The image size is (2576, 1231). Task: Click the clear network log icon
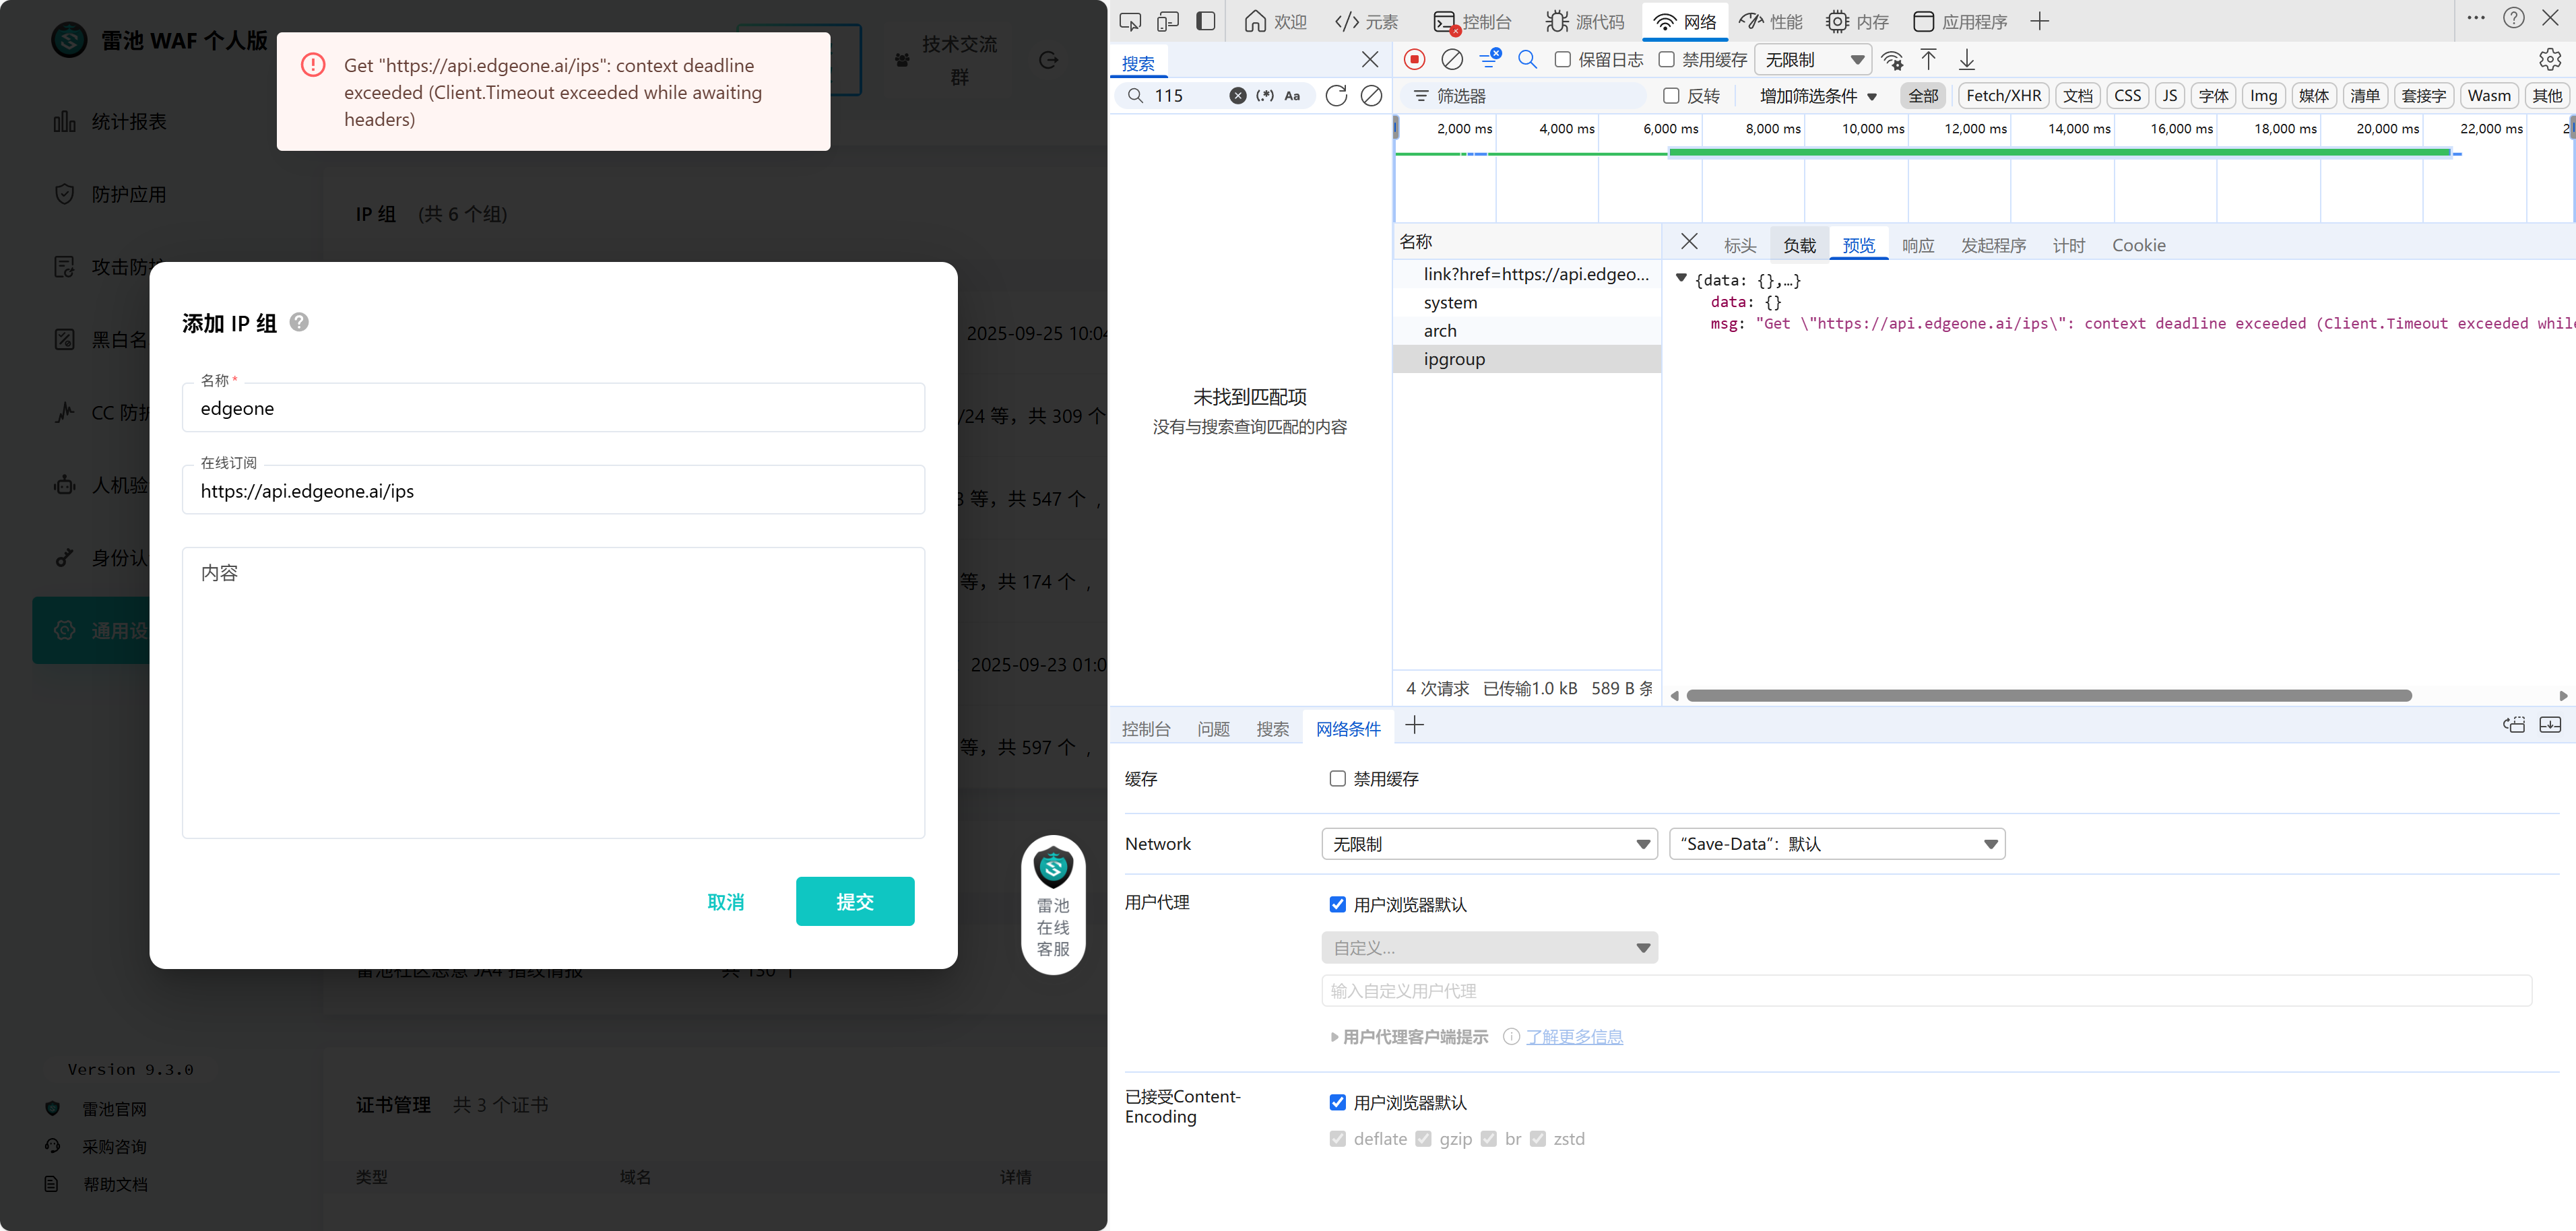pyautogui.click(x=1452, y=60)
